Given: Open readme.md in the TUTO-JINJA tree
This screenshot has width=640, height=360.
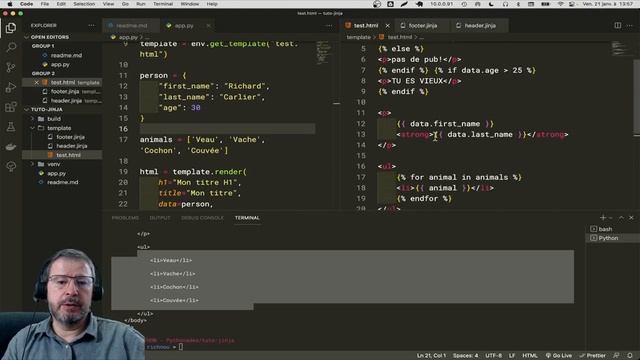Looking at the screenshot, I should tap(62, 182).
